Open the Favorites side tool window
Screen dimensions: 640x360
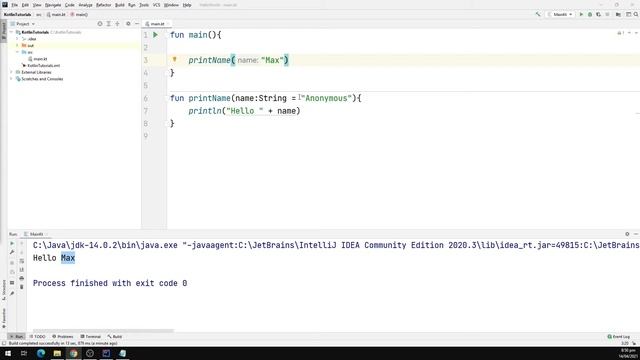[x=4, y=318]
